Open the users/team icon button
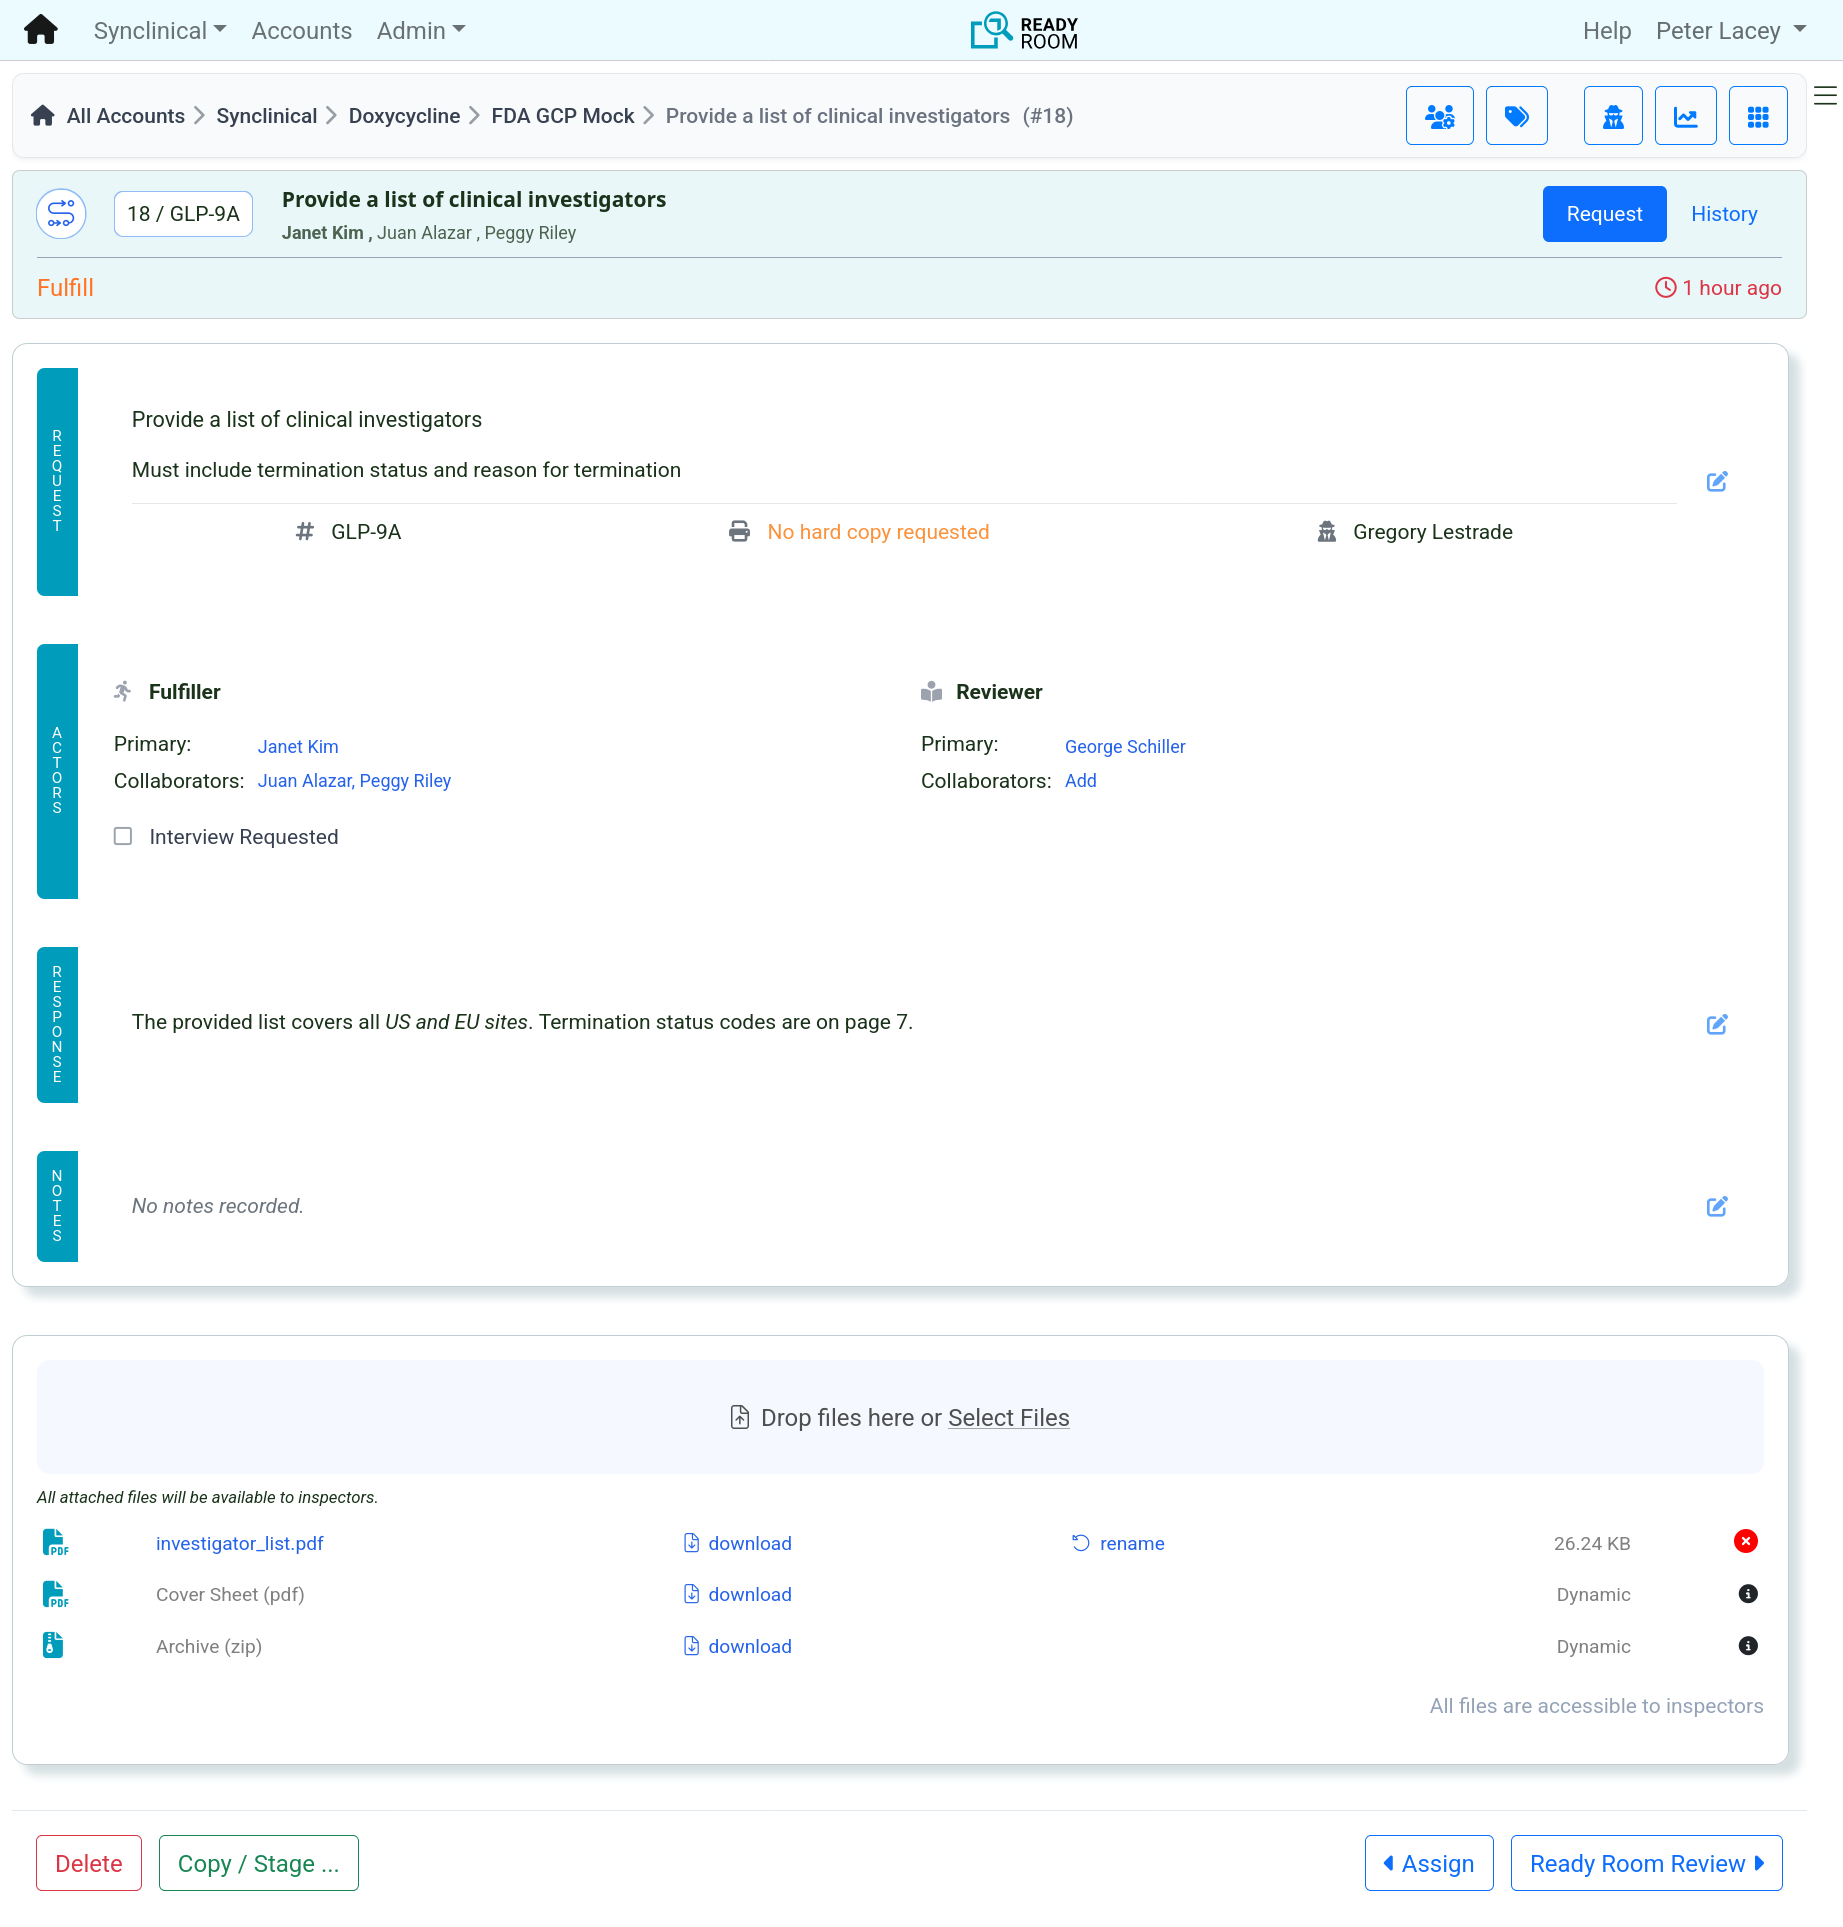1843x1927 pixels. (x=1439, y=116)
